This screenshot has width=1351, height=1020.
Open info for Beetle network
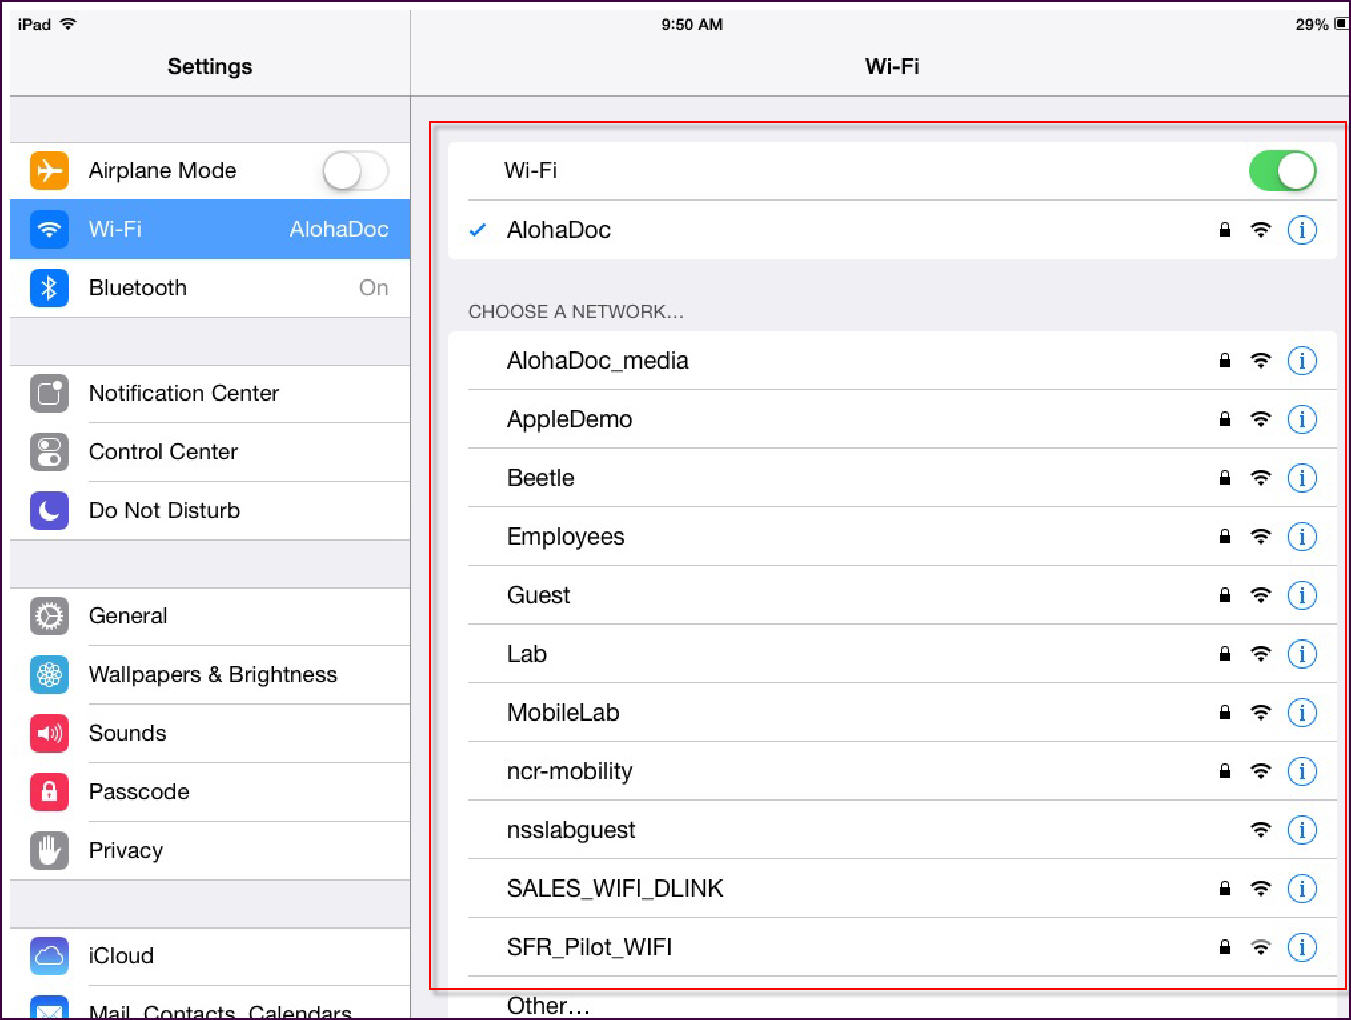[1302, 478]
